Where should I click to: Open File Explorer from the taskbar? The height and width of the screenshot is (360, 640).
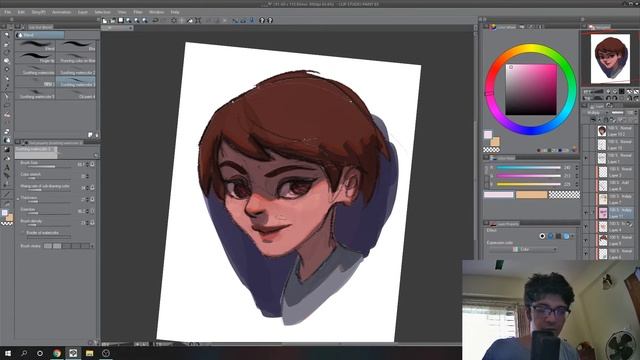(89, 353)
